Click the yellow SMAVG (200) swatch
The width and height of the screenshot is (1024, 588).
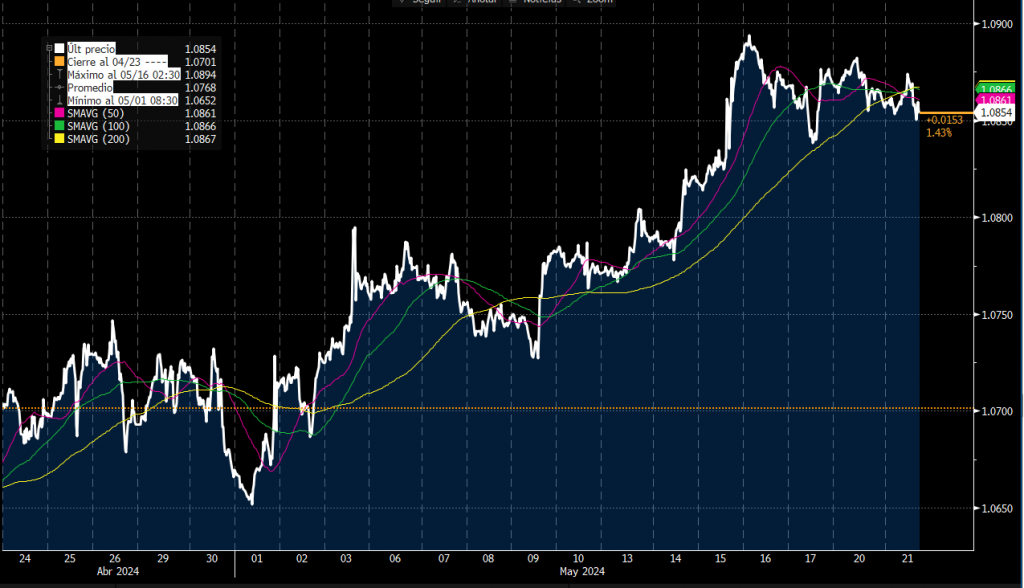[x=60, y=139]
